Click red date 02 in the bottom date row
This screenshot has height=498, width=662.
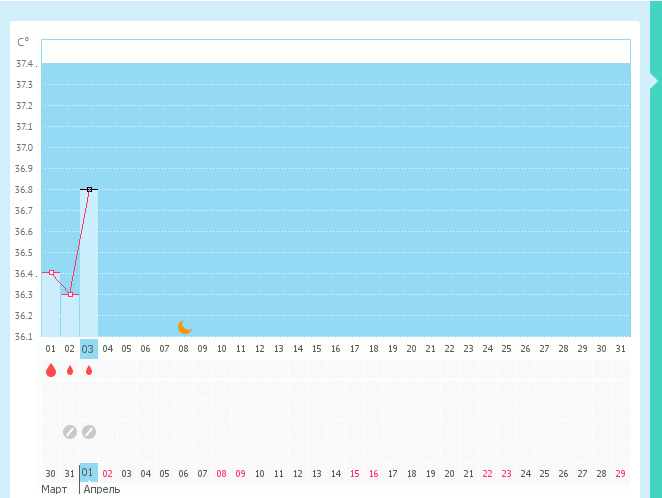point(107,472)
